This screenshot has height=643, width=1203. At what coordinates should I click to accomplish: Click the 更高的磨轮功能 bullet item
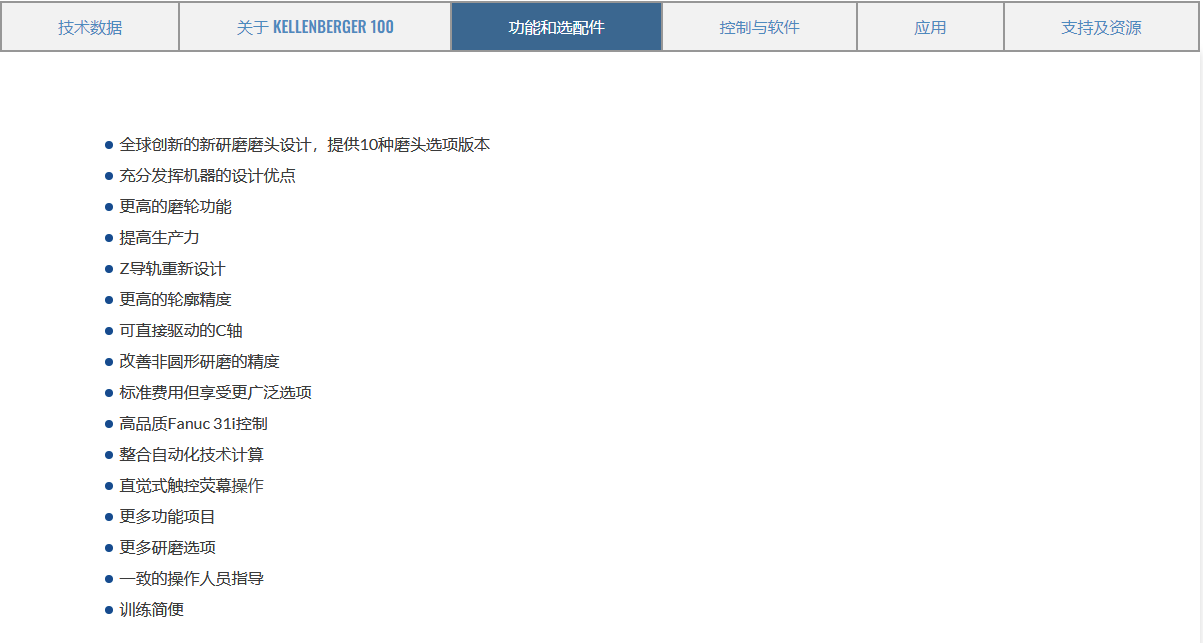[175, 207]
